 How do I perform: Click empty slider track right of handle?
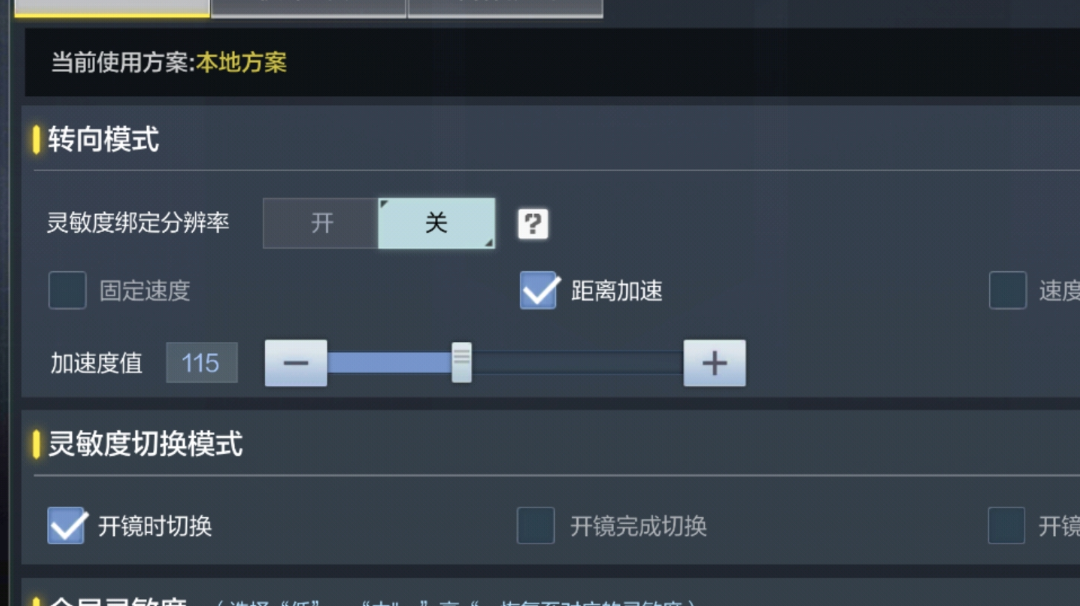577,362
